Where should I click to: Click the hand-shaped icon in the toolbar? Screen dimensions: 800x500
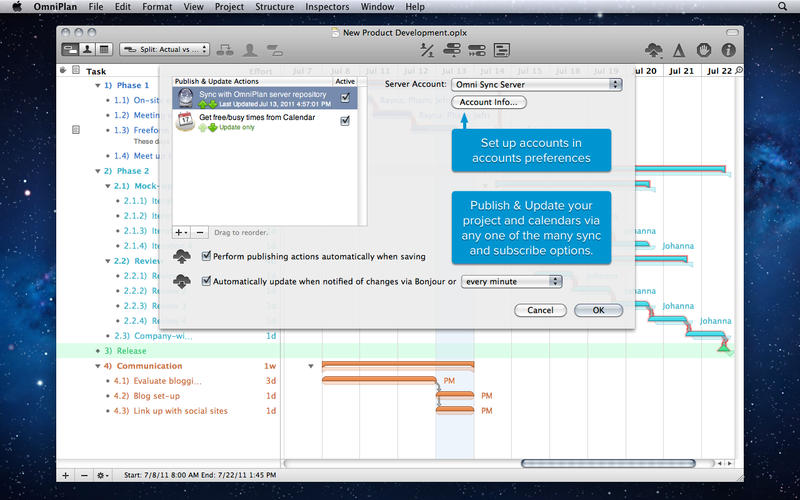pyautogui.click(x=704, y=48)
